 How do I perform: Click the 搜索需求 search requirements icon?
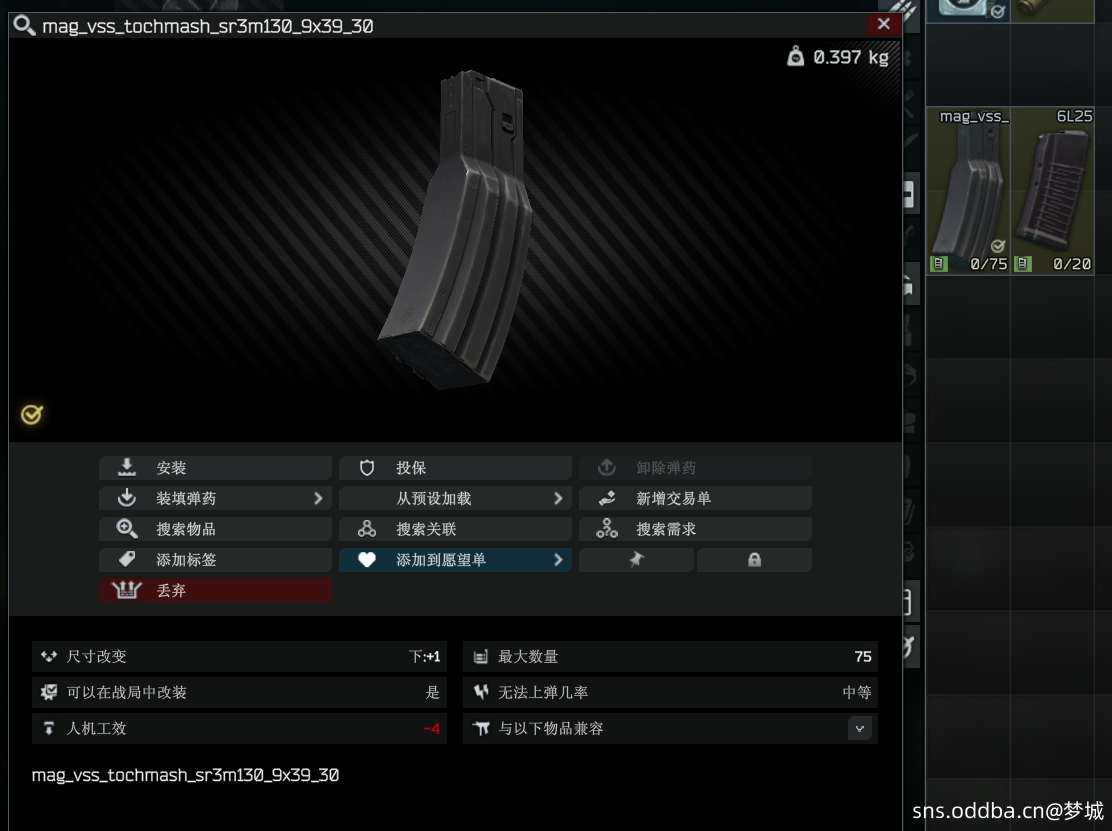click(607, 529)
